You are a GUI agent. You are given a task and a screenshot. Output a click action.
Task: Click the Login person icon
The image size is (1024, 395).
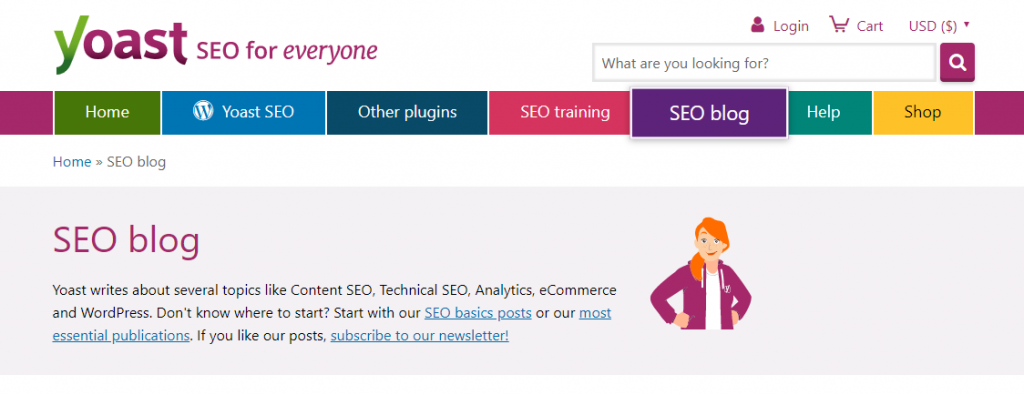coord(758,25)
